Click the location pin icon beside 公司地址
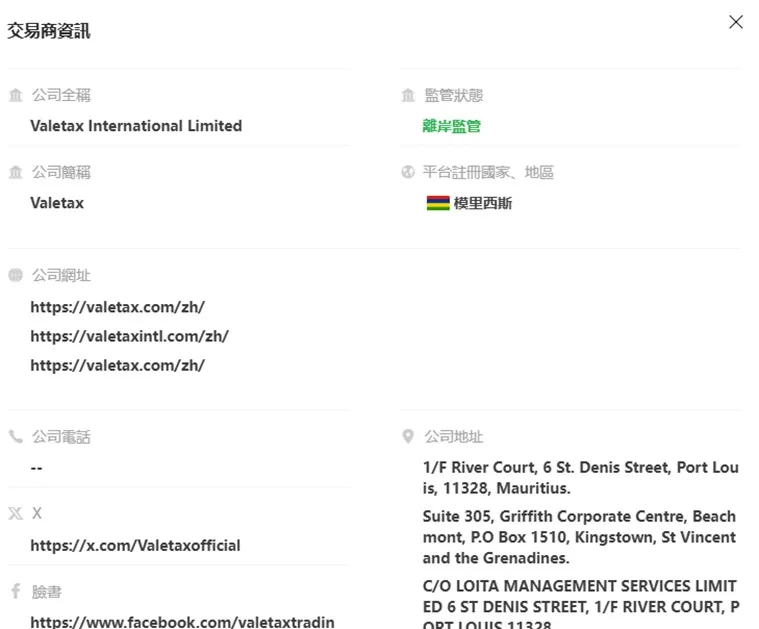The image size is (759, 629). [408, 436]
